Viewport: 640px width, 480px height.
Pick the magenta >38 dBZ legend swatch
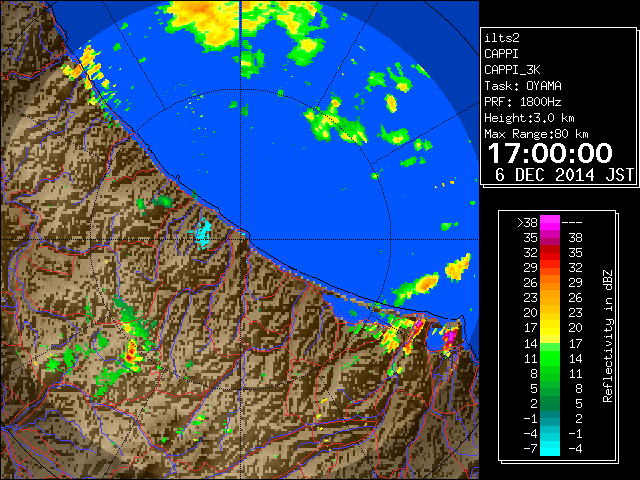coord(550,222)
